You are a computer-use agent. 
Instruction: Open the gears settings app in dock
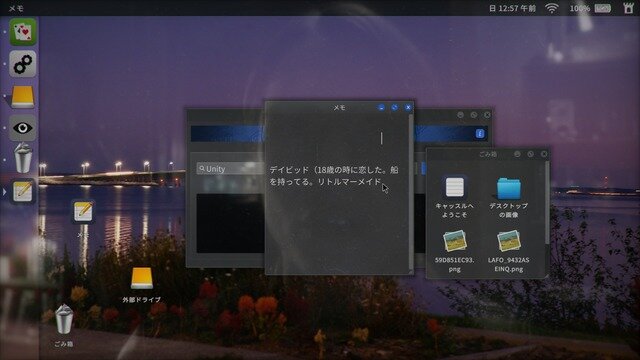click(23, 64)
